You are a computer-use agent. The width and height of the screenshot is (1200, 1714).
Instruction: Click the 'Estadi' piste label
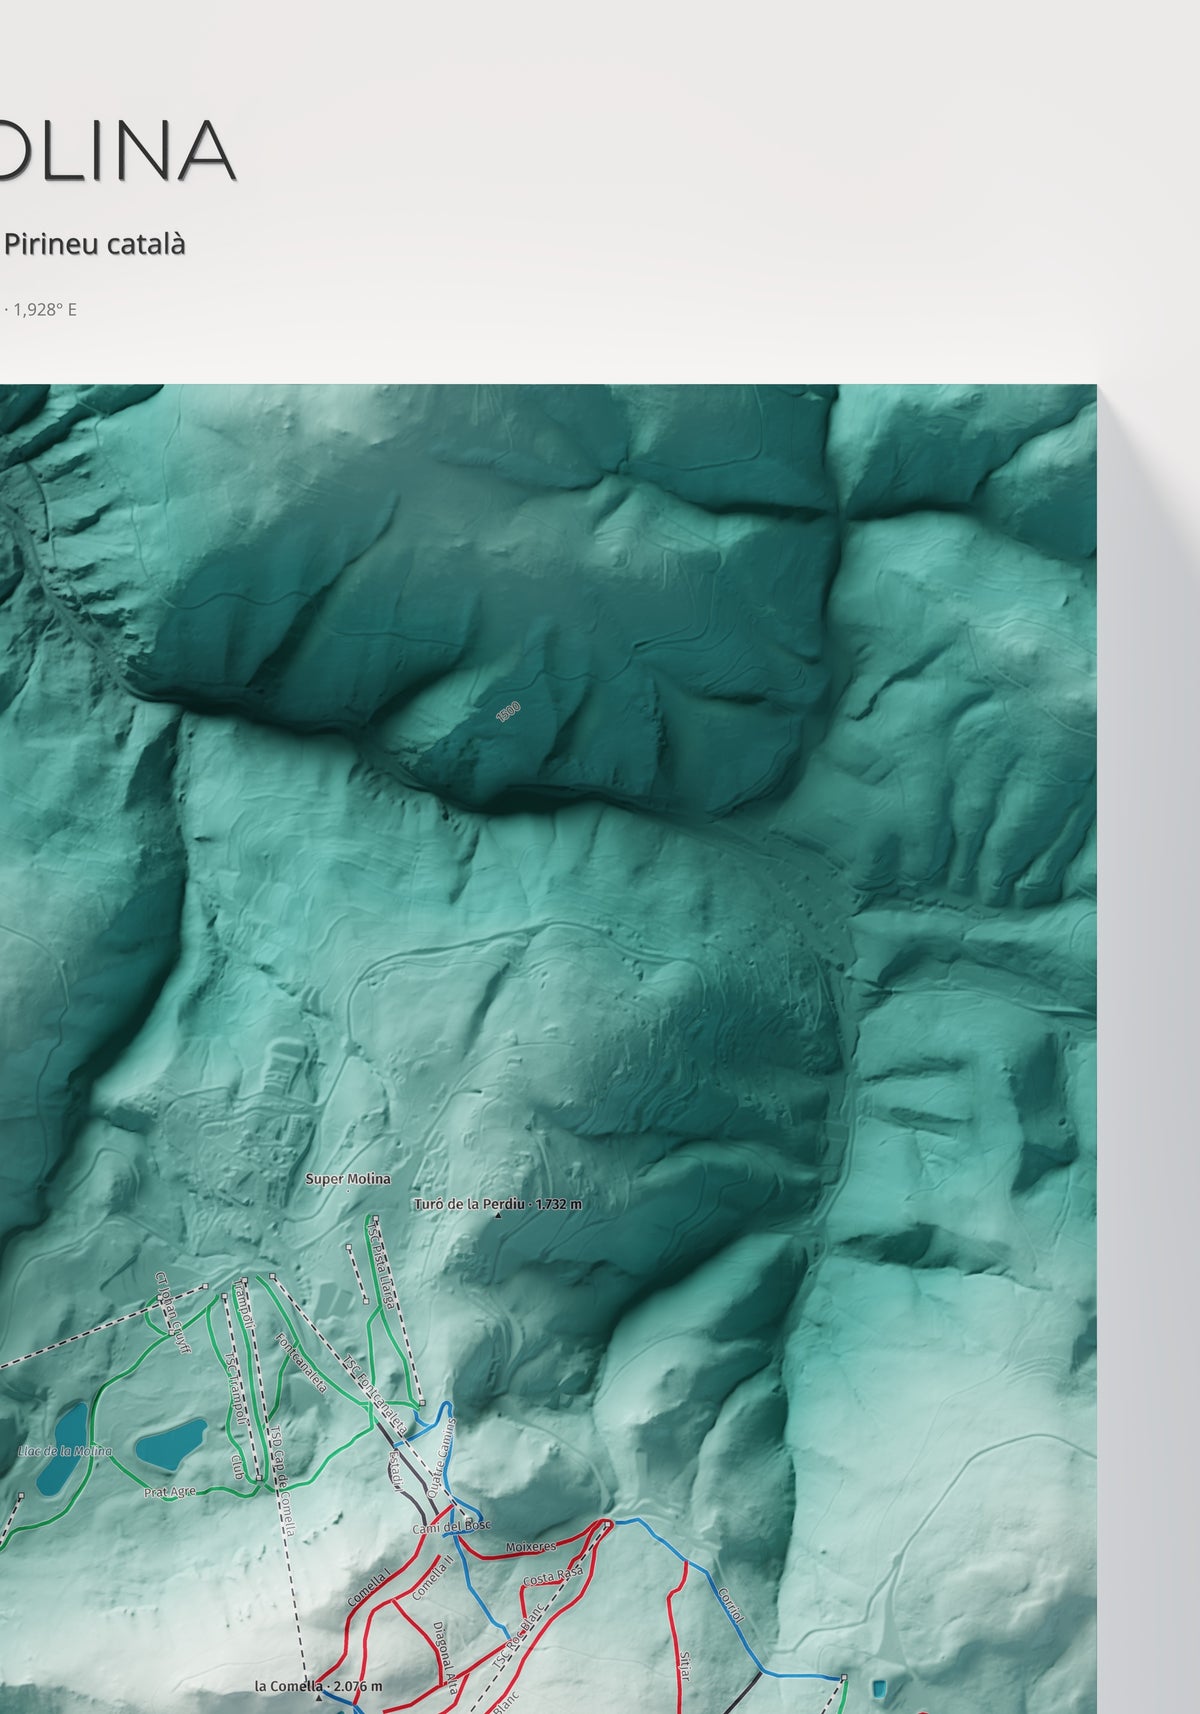(395, 1469)
